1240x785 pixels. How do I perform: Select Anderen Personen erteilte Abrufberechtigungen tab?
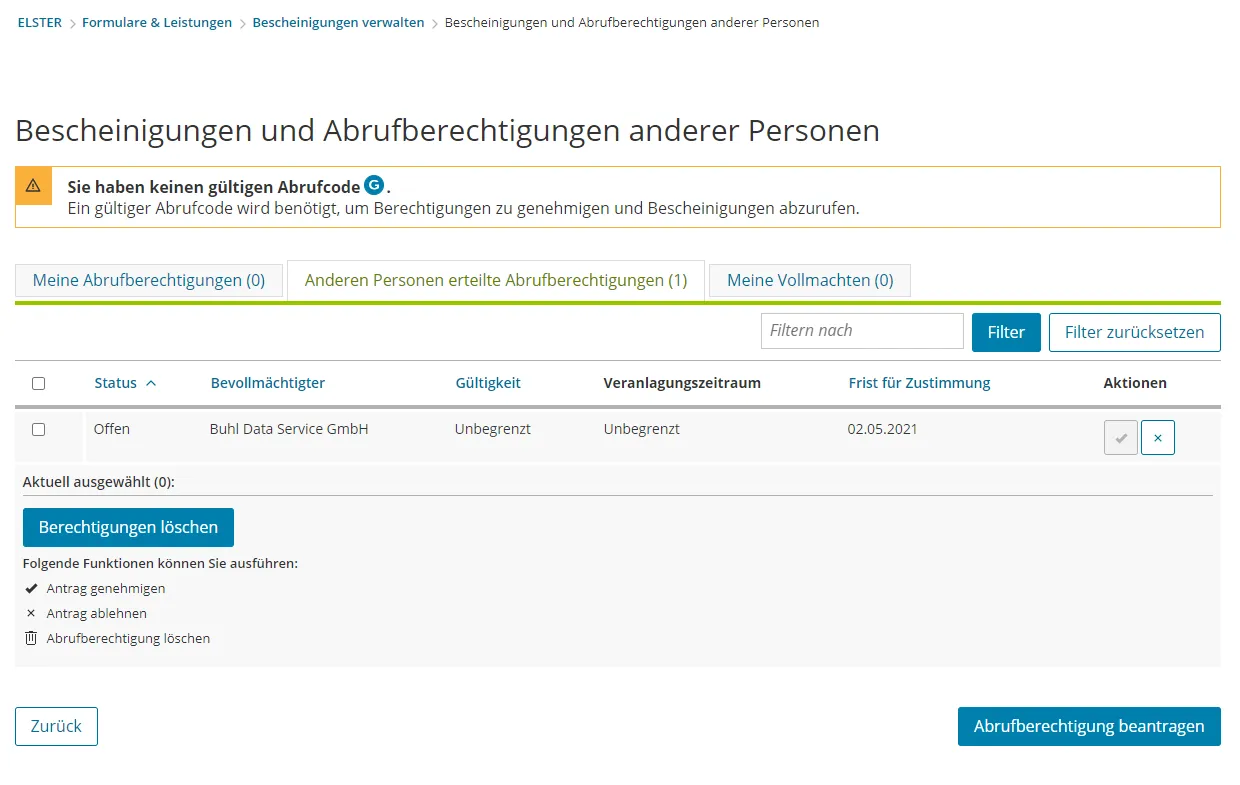click(496, 280)
